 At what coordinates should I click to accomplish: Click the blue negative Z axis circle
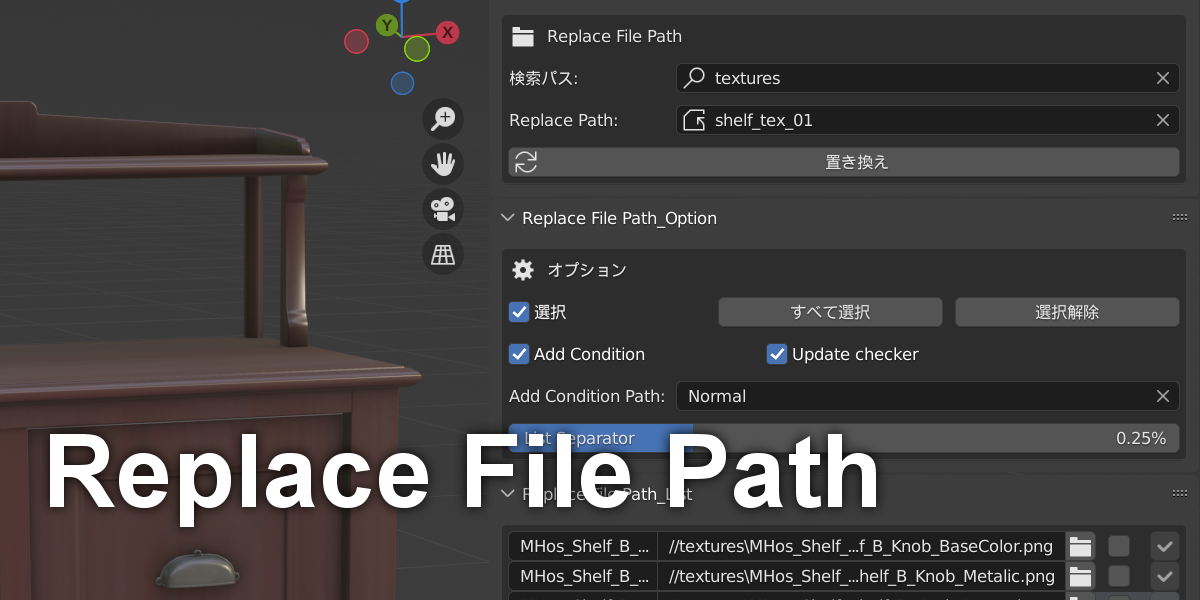pos(402,83)
